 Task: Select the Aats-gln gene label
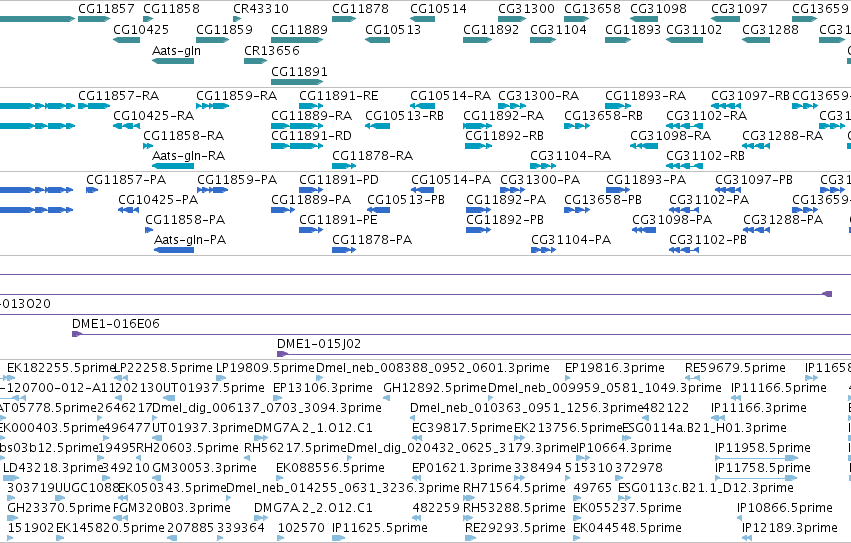(x=176, y=50)
